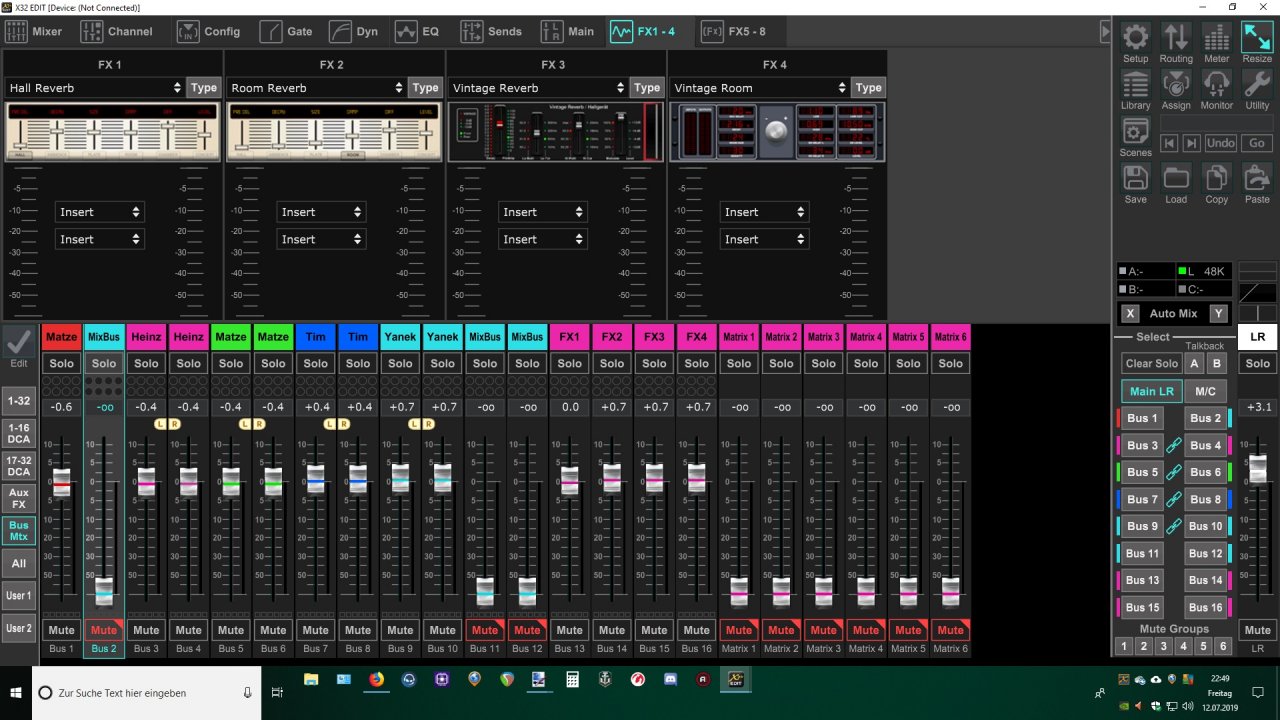Solo the Bus 1 Matze channel
The height and width of the screenshot is (720, 1280).
[x=61, y=363]
